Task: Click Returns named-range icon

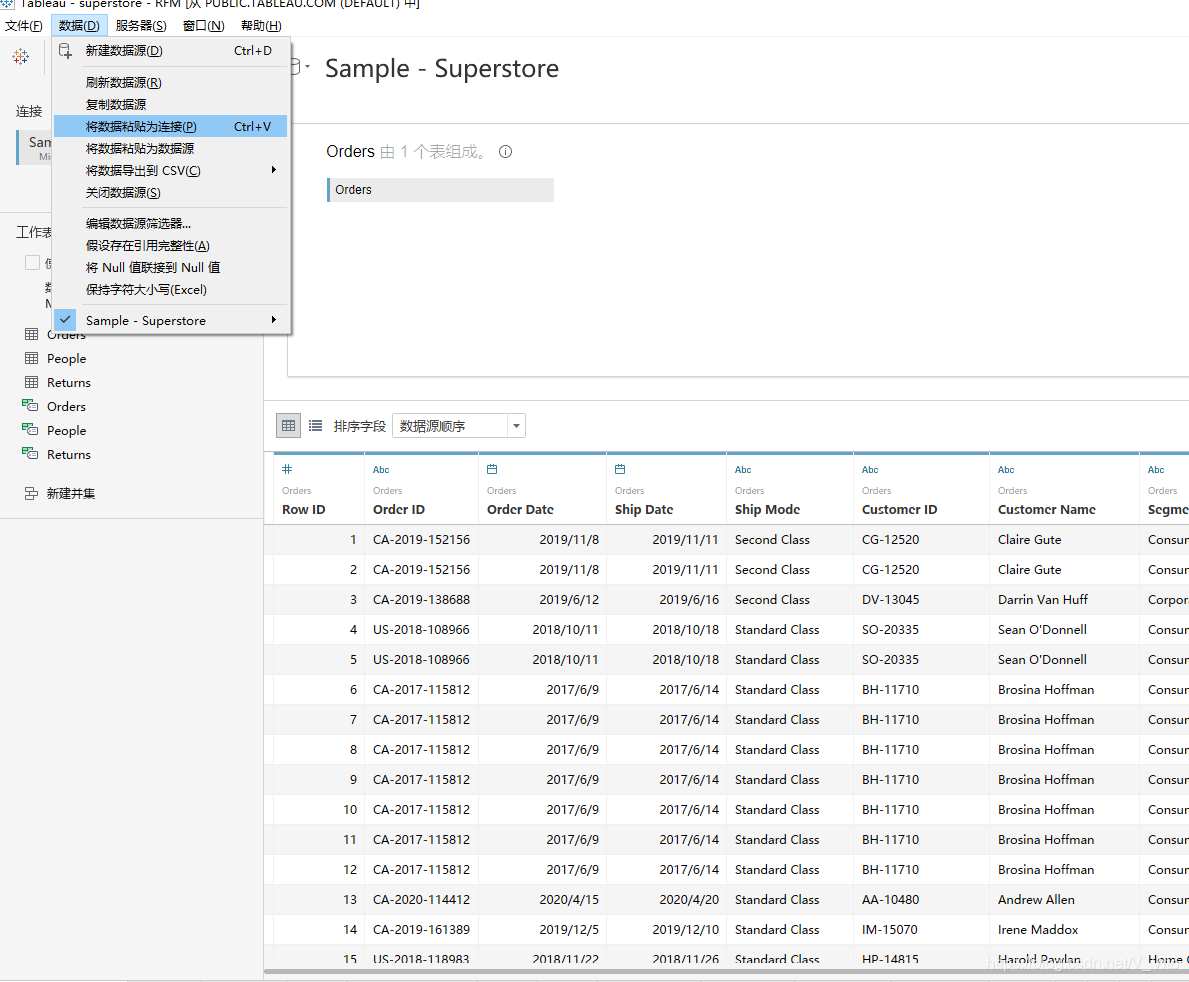Action: (30, 454)
